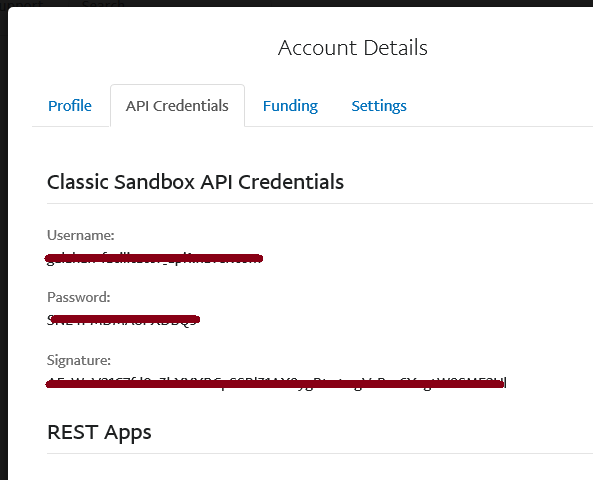Focus the Search field in top bar

(103, 4)
